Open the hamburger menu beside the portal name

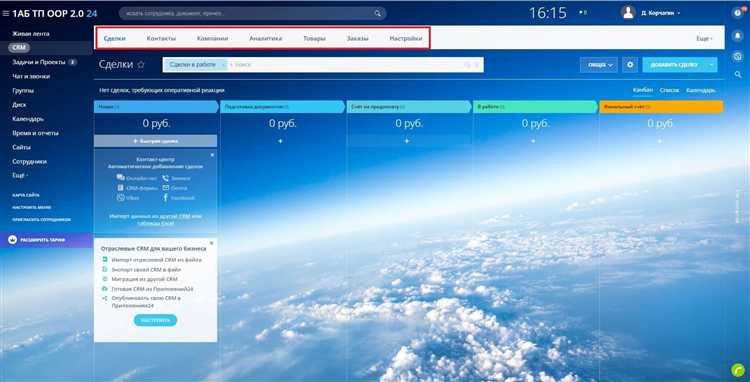click(x=6, y=13)
